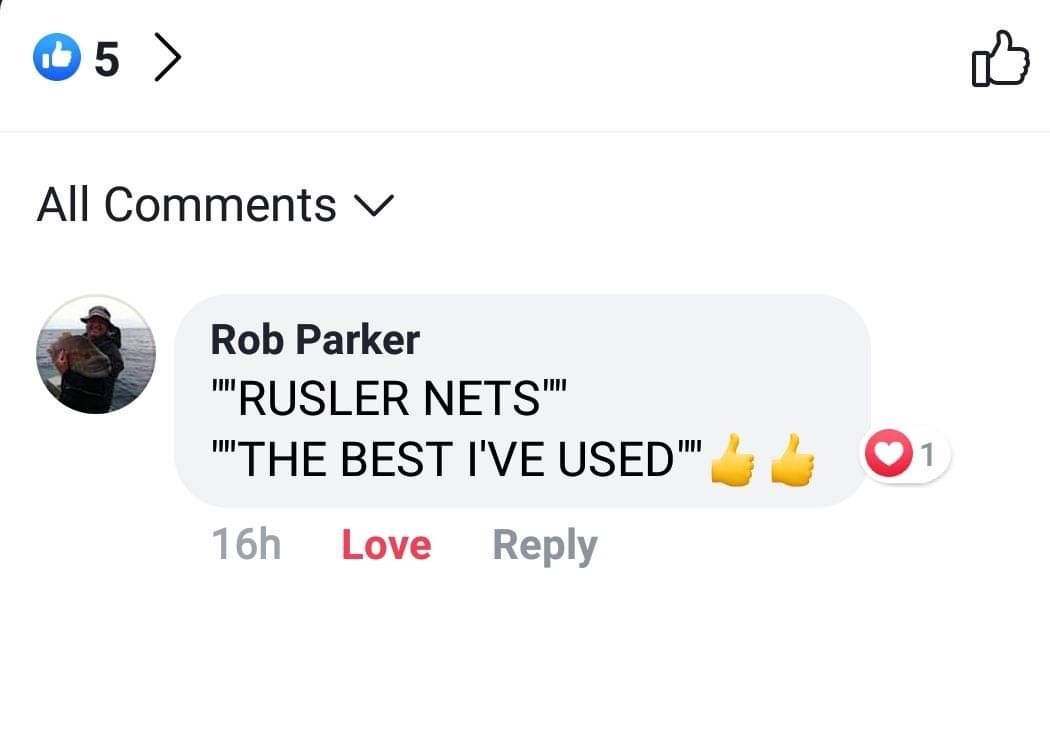
Task: Tap the outlined thumbs-up Like button
Action: [999, 59]
